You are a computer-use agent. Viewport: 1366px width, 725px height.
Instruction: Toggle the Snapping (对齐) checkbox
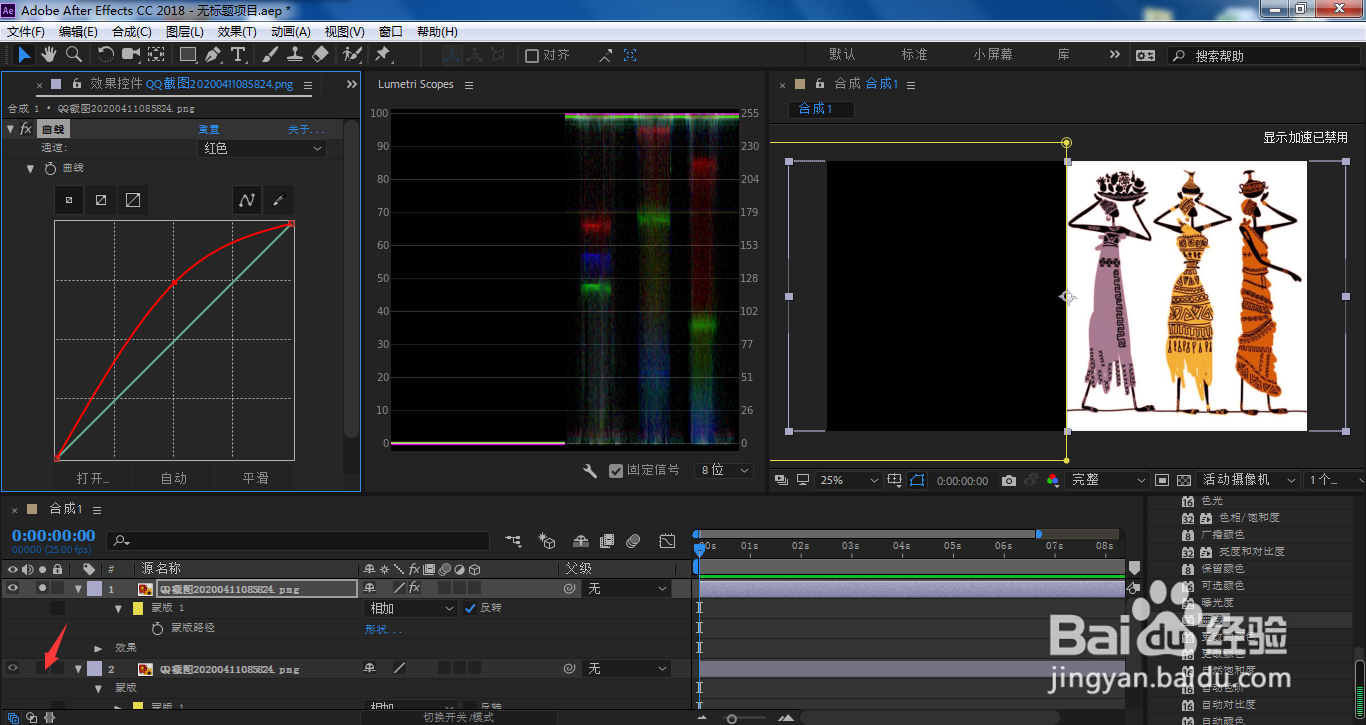[532, 56]
